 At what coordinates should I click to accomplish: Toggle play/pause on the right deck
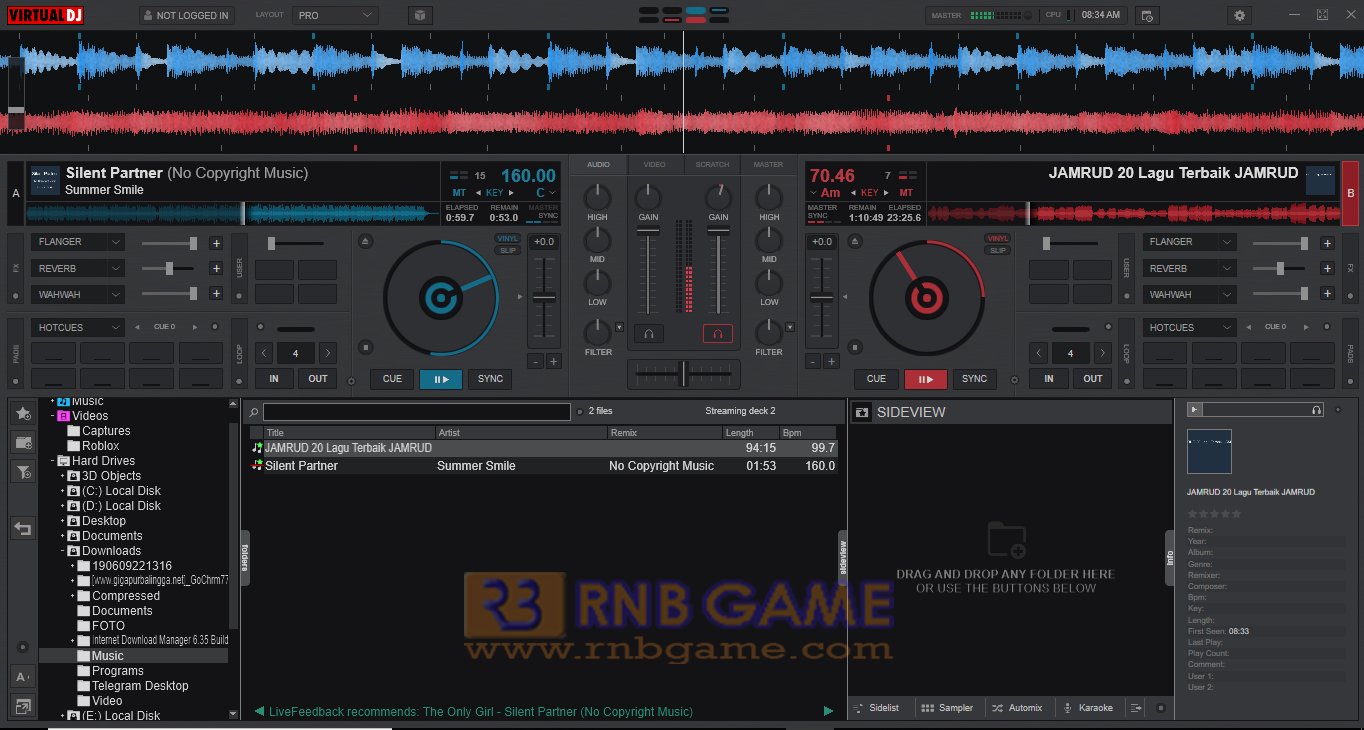click(926, 379)
